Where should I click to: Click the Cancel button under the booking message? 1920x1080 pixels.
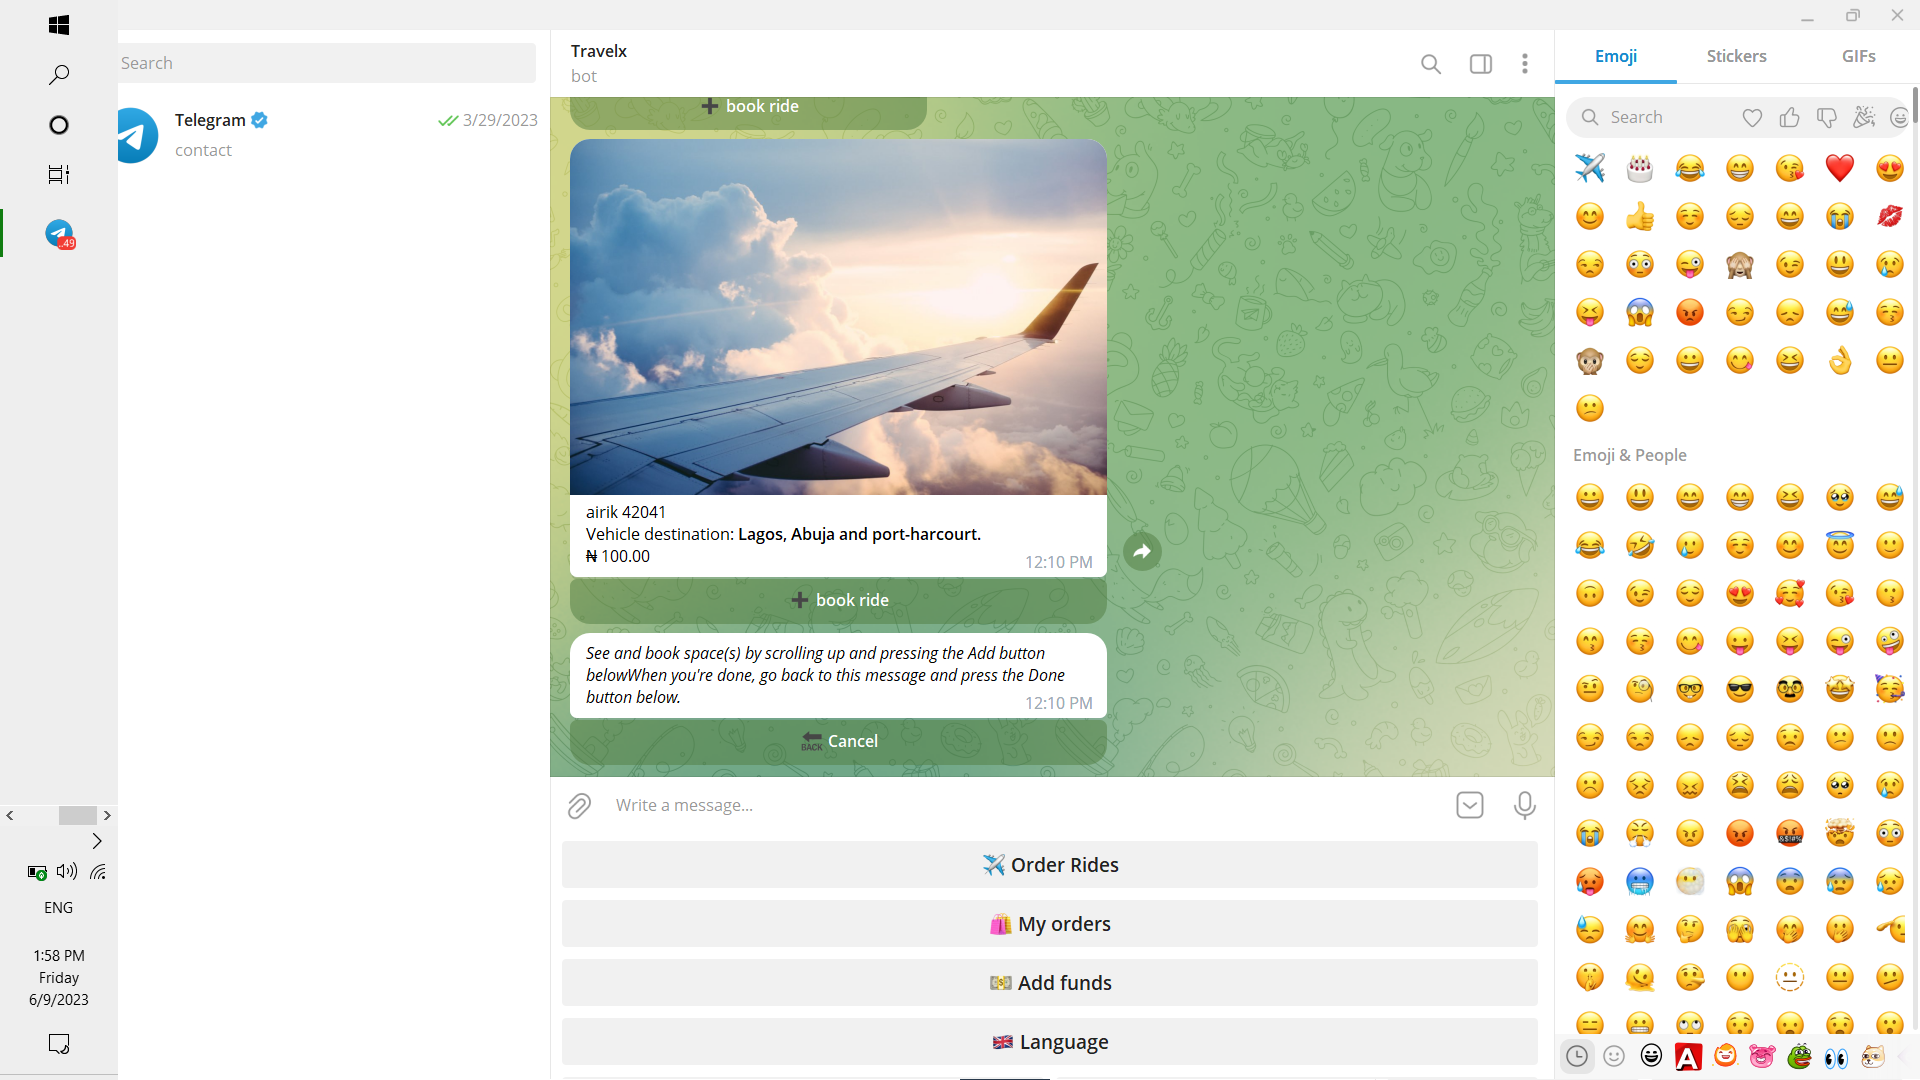point(838,741)
